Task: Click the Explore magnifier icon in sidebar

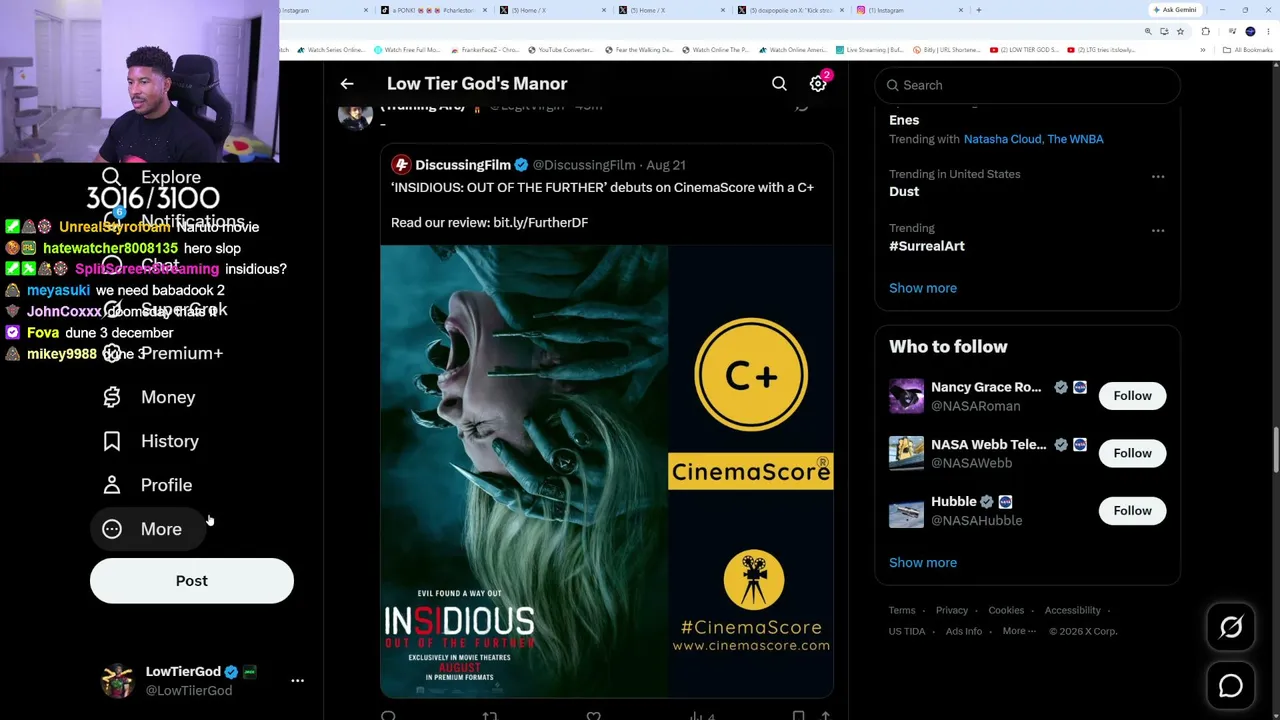Action: click(x=112, y=177)
